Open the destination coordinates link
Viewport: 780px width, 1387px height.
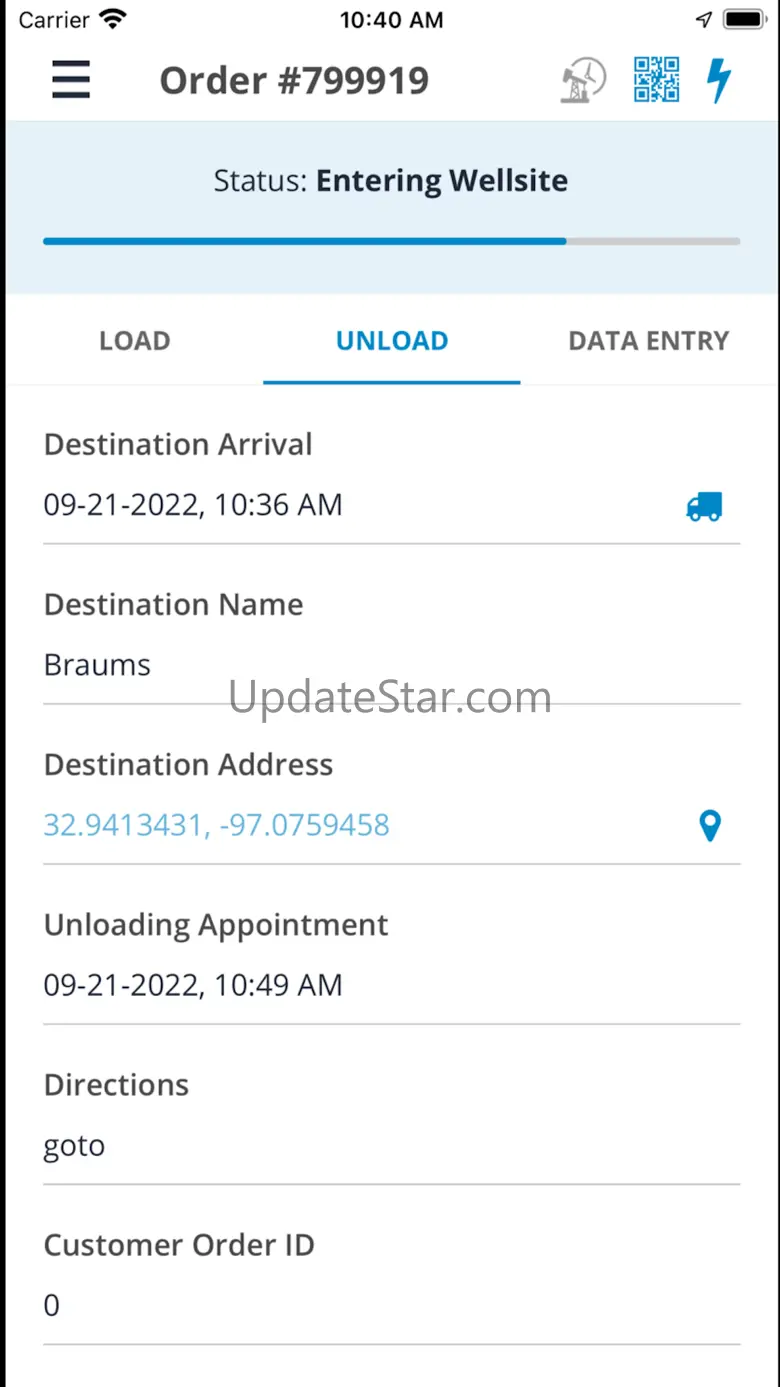click(x=216, y=825)
